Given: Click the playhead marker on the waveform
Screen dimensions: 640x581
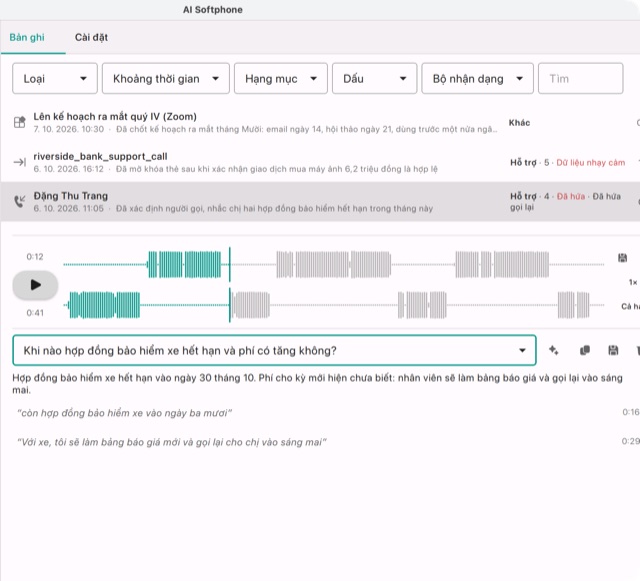Looking at the screenshot, I should point(230,285).
